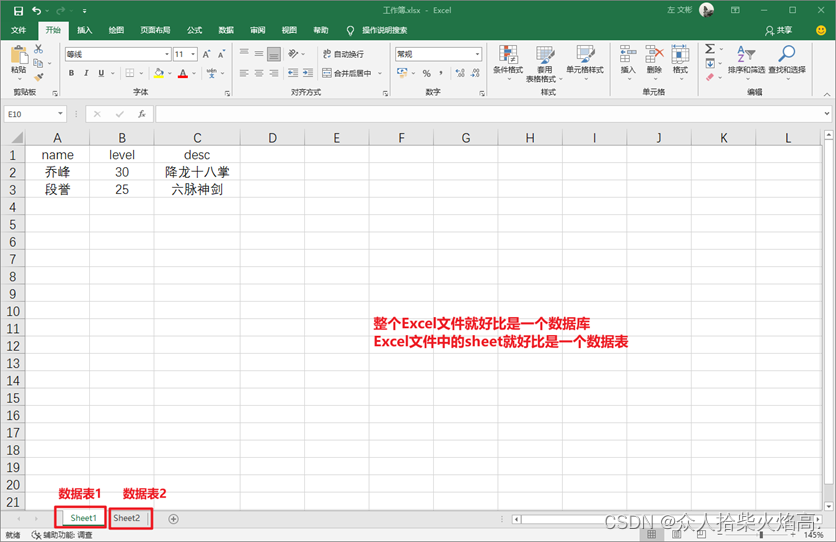Screen dimensions: 836x542
Task: Switch to 数据 ribbon tab
Action: pos(226,30)
